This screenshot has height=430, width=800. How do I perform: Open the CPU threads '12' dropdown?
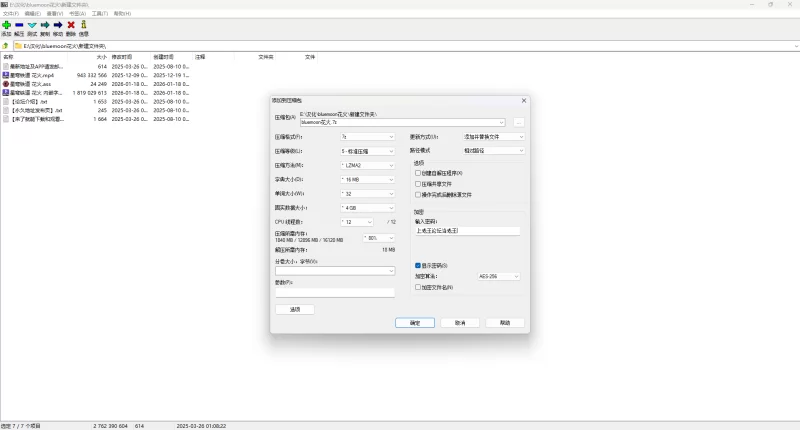[x=357, y=222]
